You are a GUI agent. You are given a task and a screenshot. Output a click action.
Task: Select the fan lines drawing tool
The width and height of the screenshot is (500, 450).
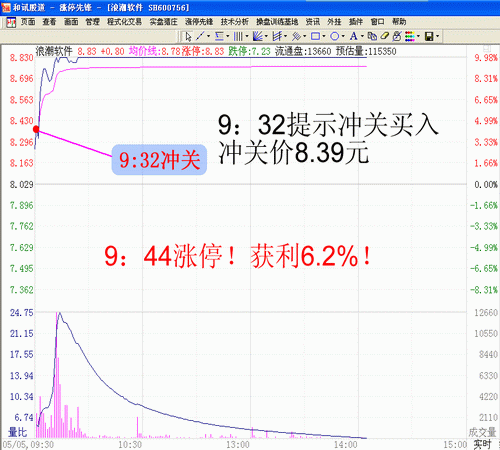click(257, 36)
